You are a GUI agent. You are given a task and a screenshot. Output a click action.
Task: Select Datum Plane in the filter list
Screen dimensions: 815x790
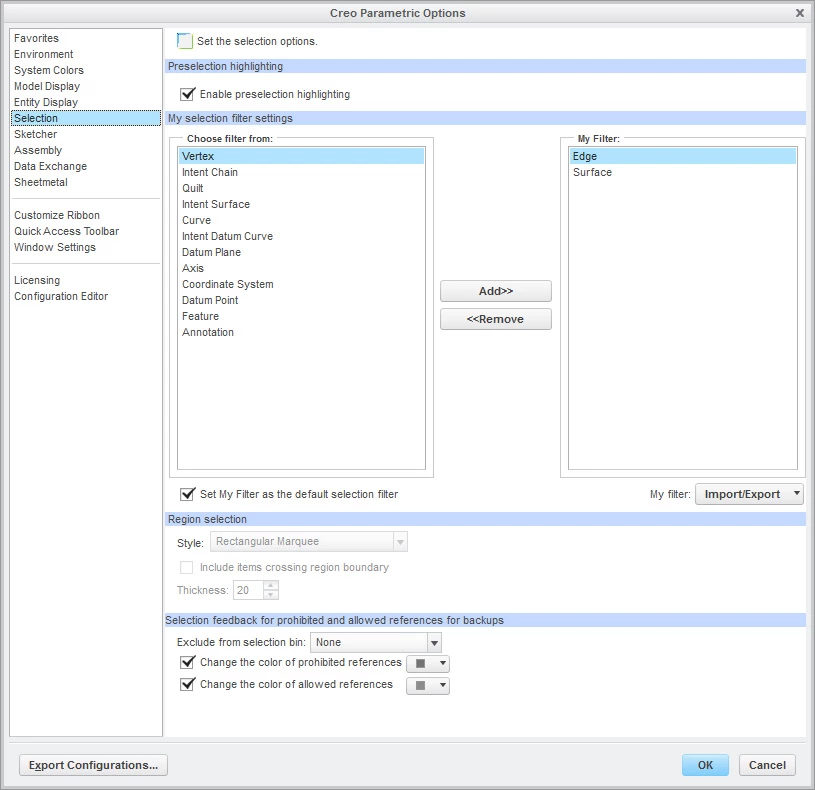pyautogui.click(x=301, y=252)
